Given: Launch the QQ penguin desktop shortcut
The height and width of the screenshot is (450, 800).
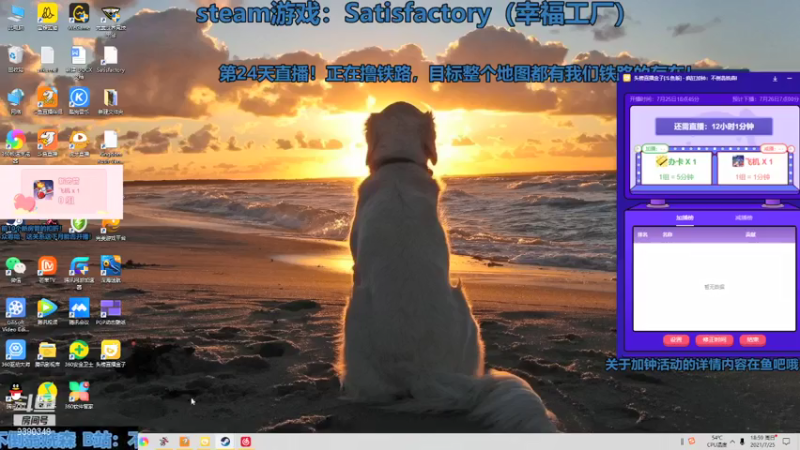Looking at the screenshot, I should (16, 395).
